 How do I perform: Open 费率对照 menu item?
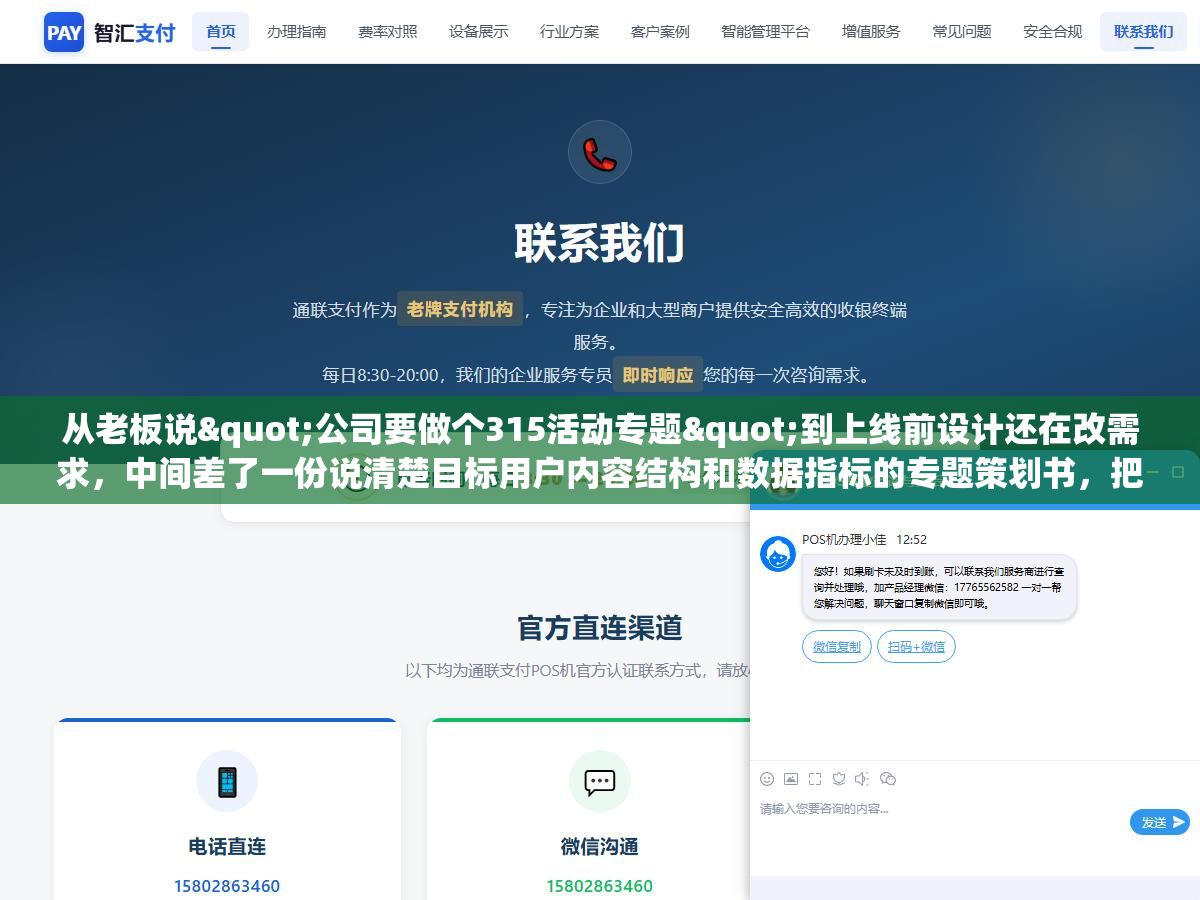pyautogui.click(x=387, y=31)
